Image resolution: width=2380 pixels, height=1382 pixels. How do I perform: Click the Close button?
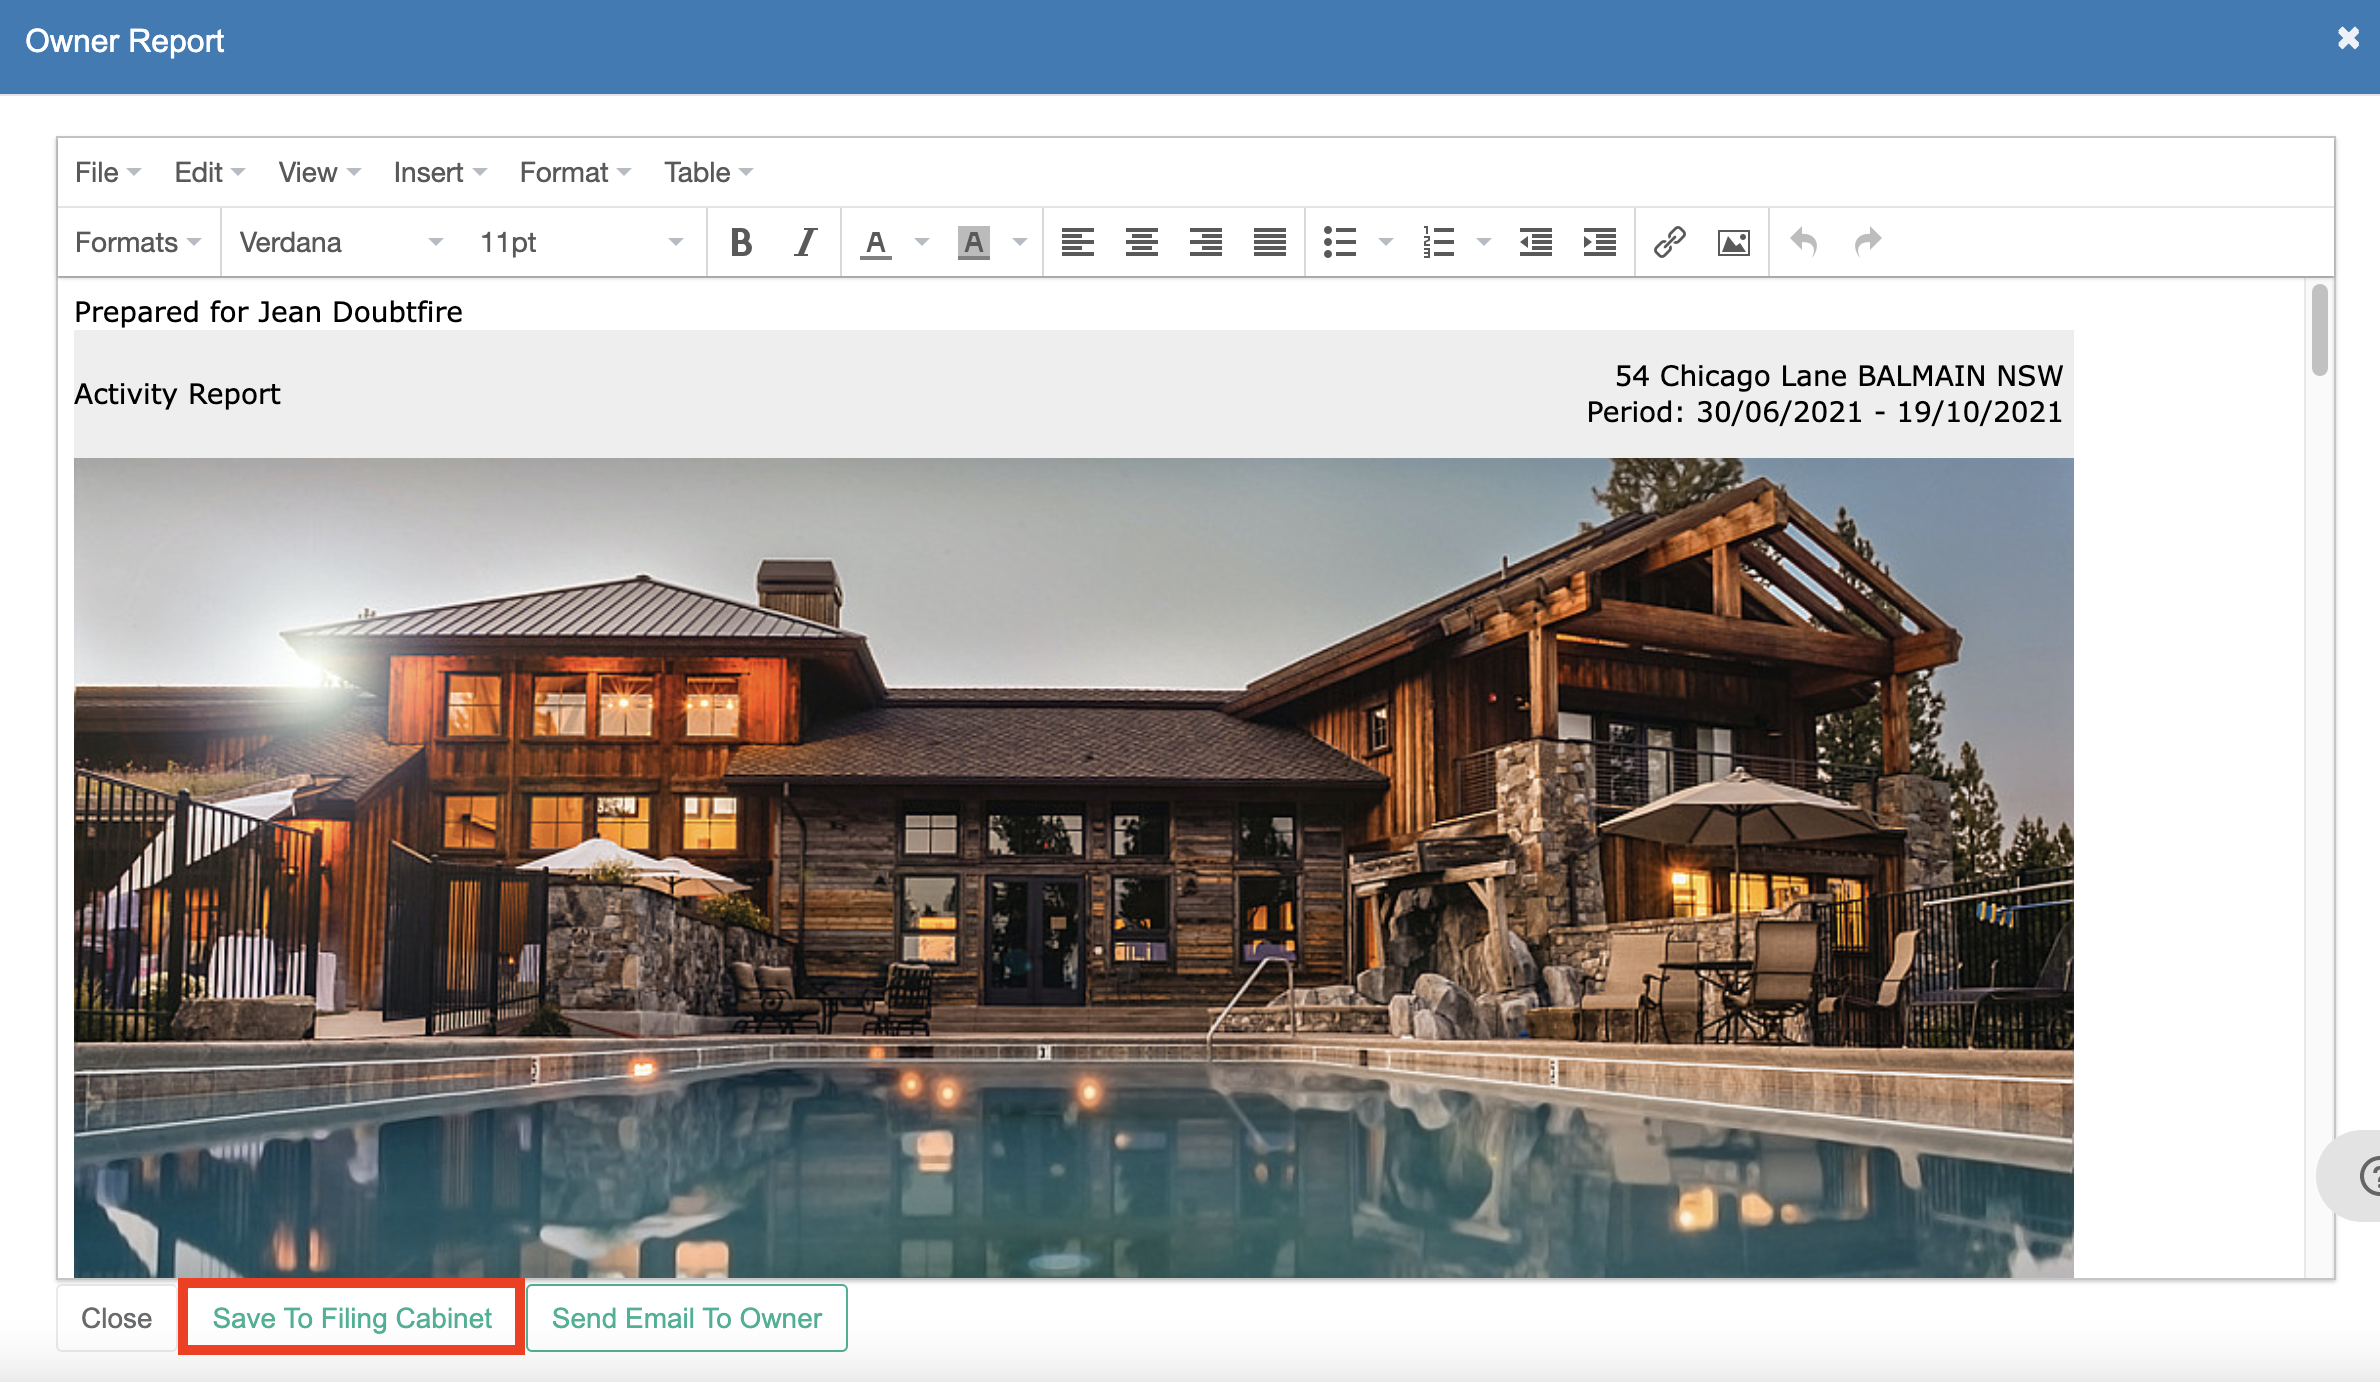(116, 1318)
